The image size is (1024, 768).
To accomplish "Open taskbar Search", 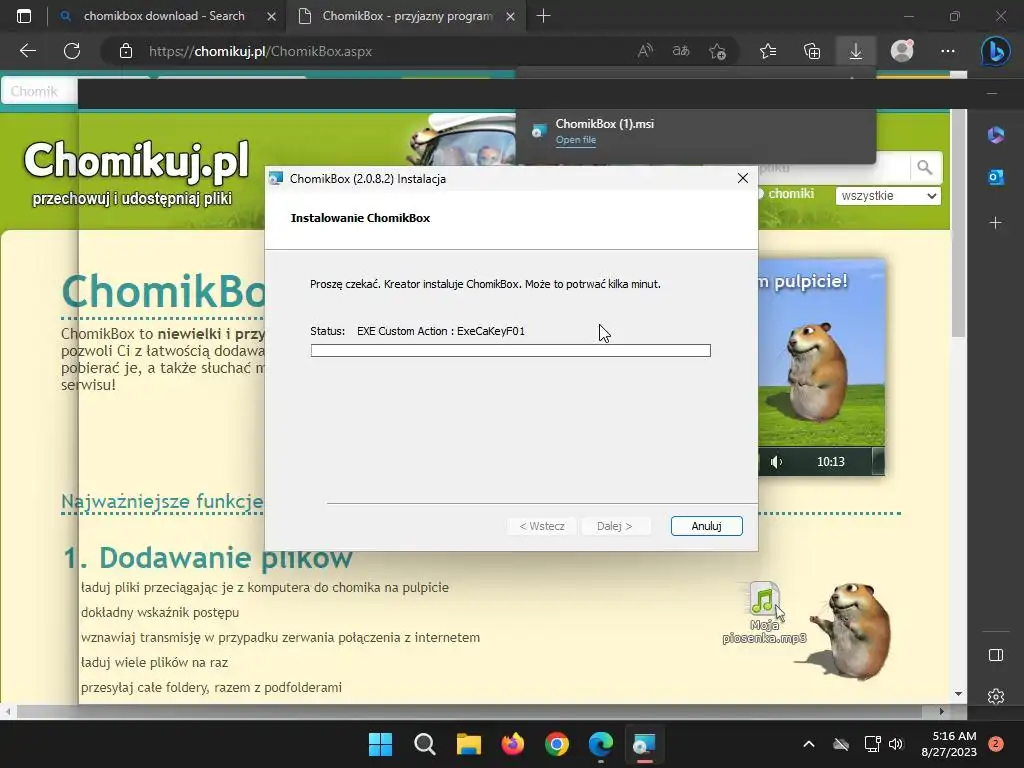I will (424, 744).
